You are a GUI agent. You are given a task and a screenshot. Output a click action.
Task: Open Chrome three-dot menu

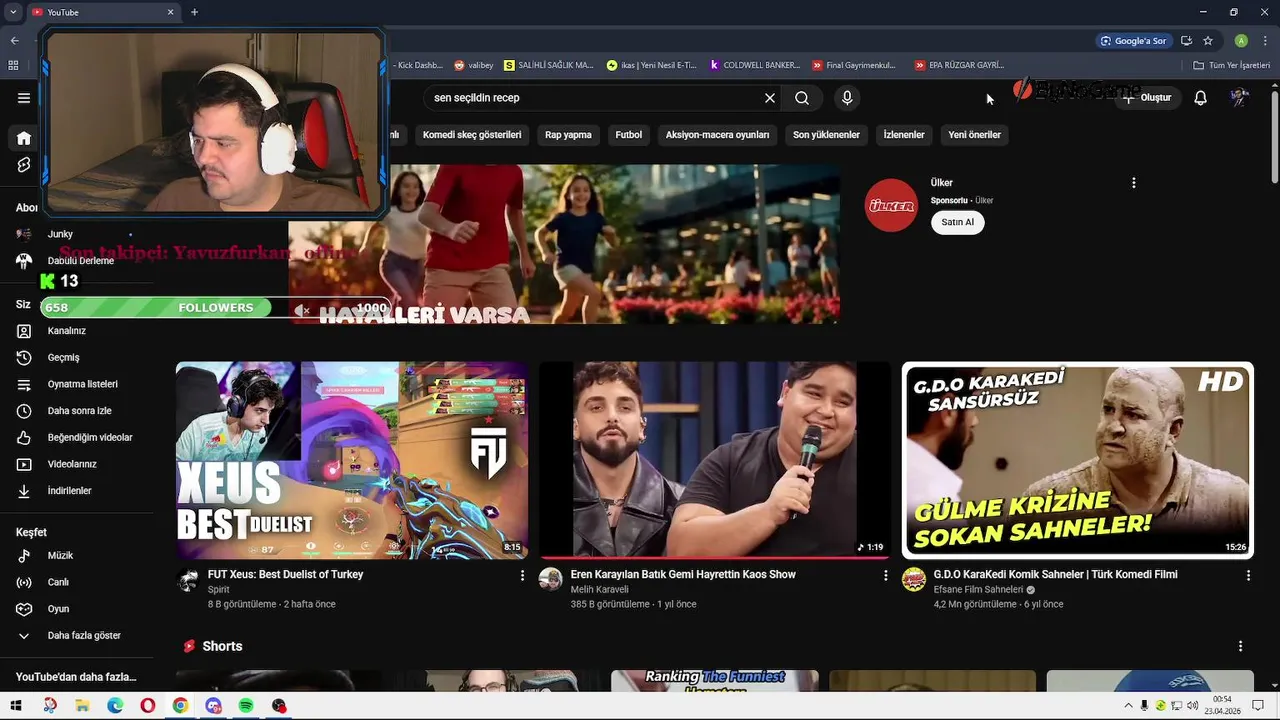(x=1265, y=41)
